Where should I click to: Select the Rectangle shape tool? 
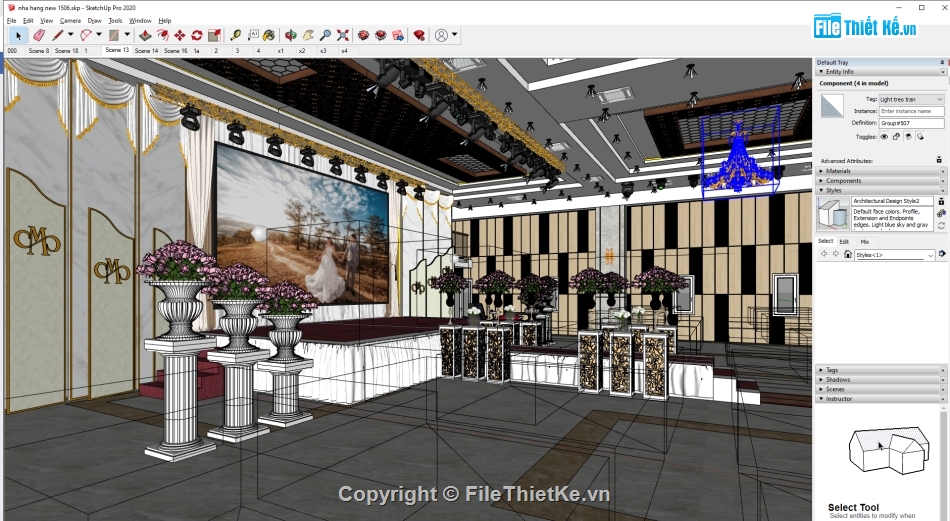114,36
